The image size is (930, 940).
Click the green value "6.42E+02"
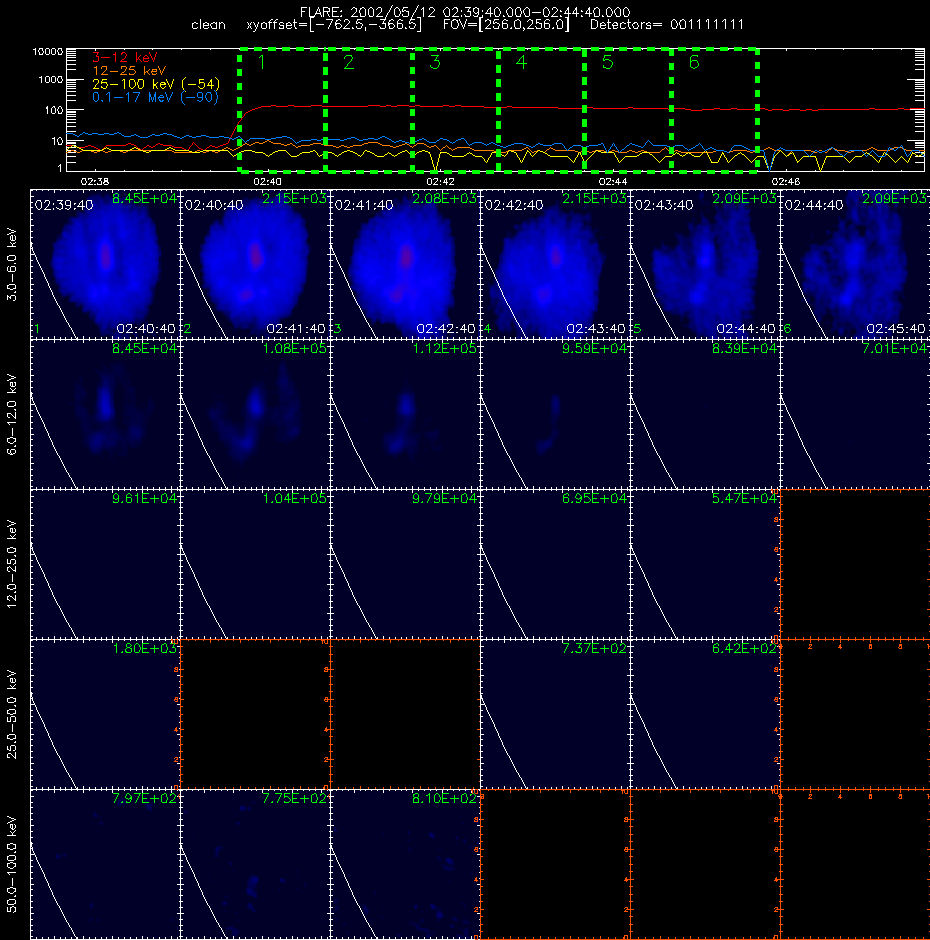point(744,649)
